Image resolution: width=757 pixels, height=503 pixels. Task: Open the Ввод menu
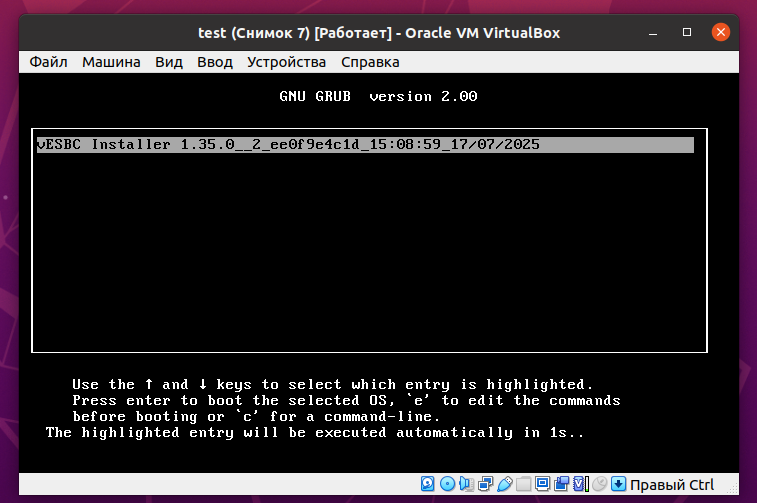[215, 62]
